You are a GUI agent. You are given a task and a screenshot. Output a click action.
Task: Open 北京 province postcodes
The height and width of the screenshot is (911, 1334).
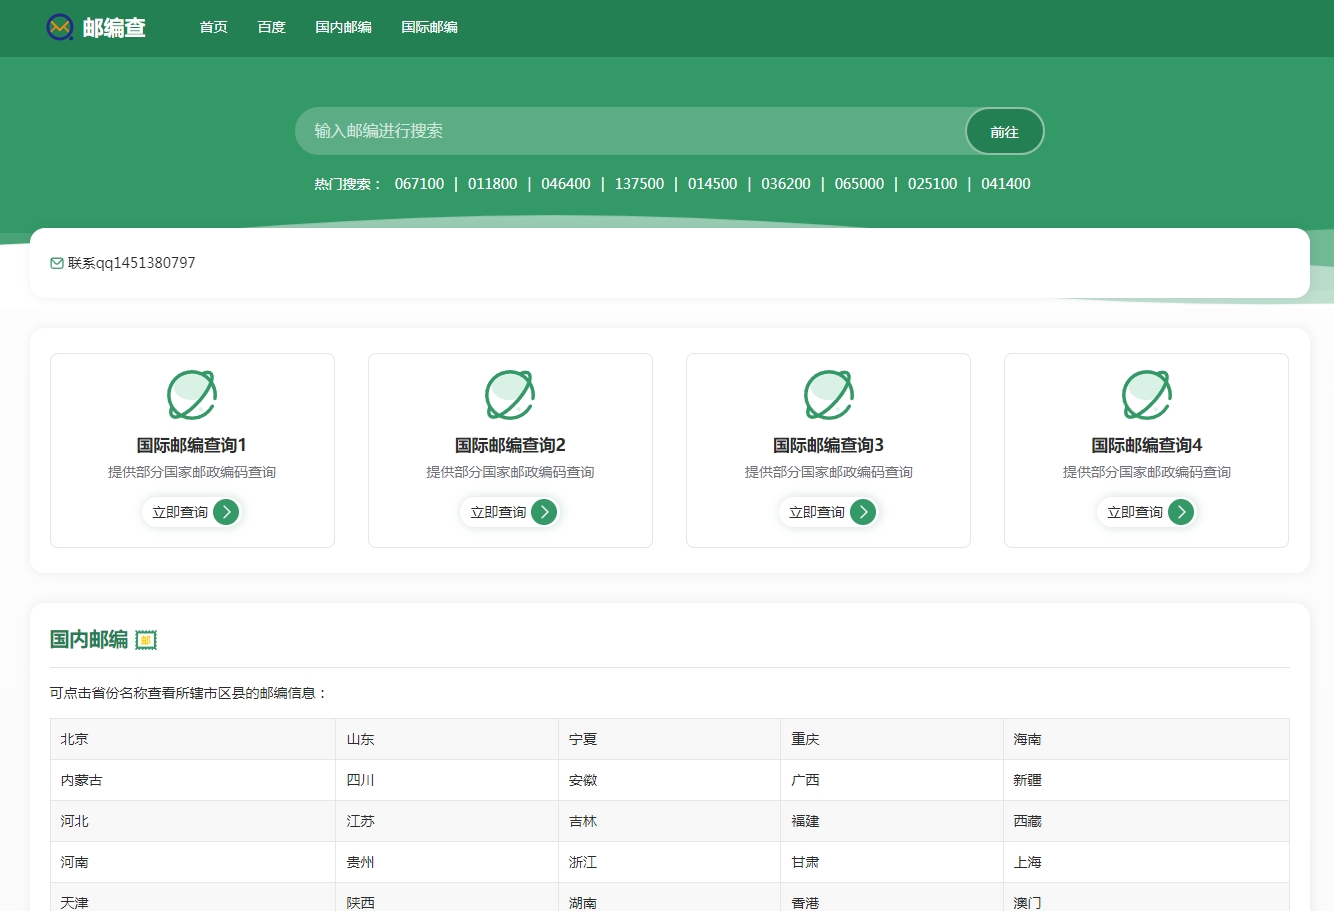coord(75,739)
